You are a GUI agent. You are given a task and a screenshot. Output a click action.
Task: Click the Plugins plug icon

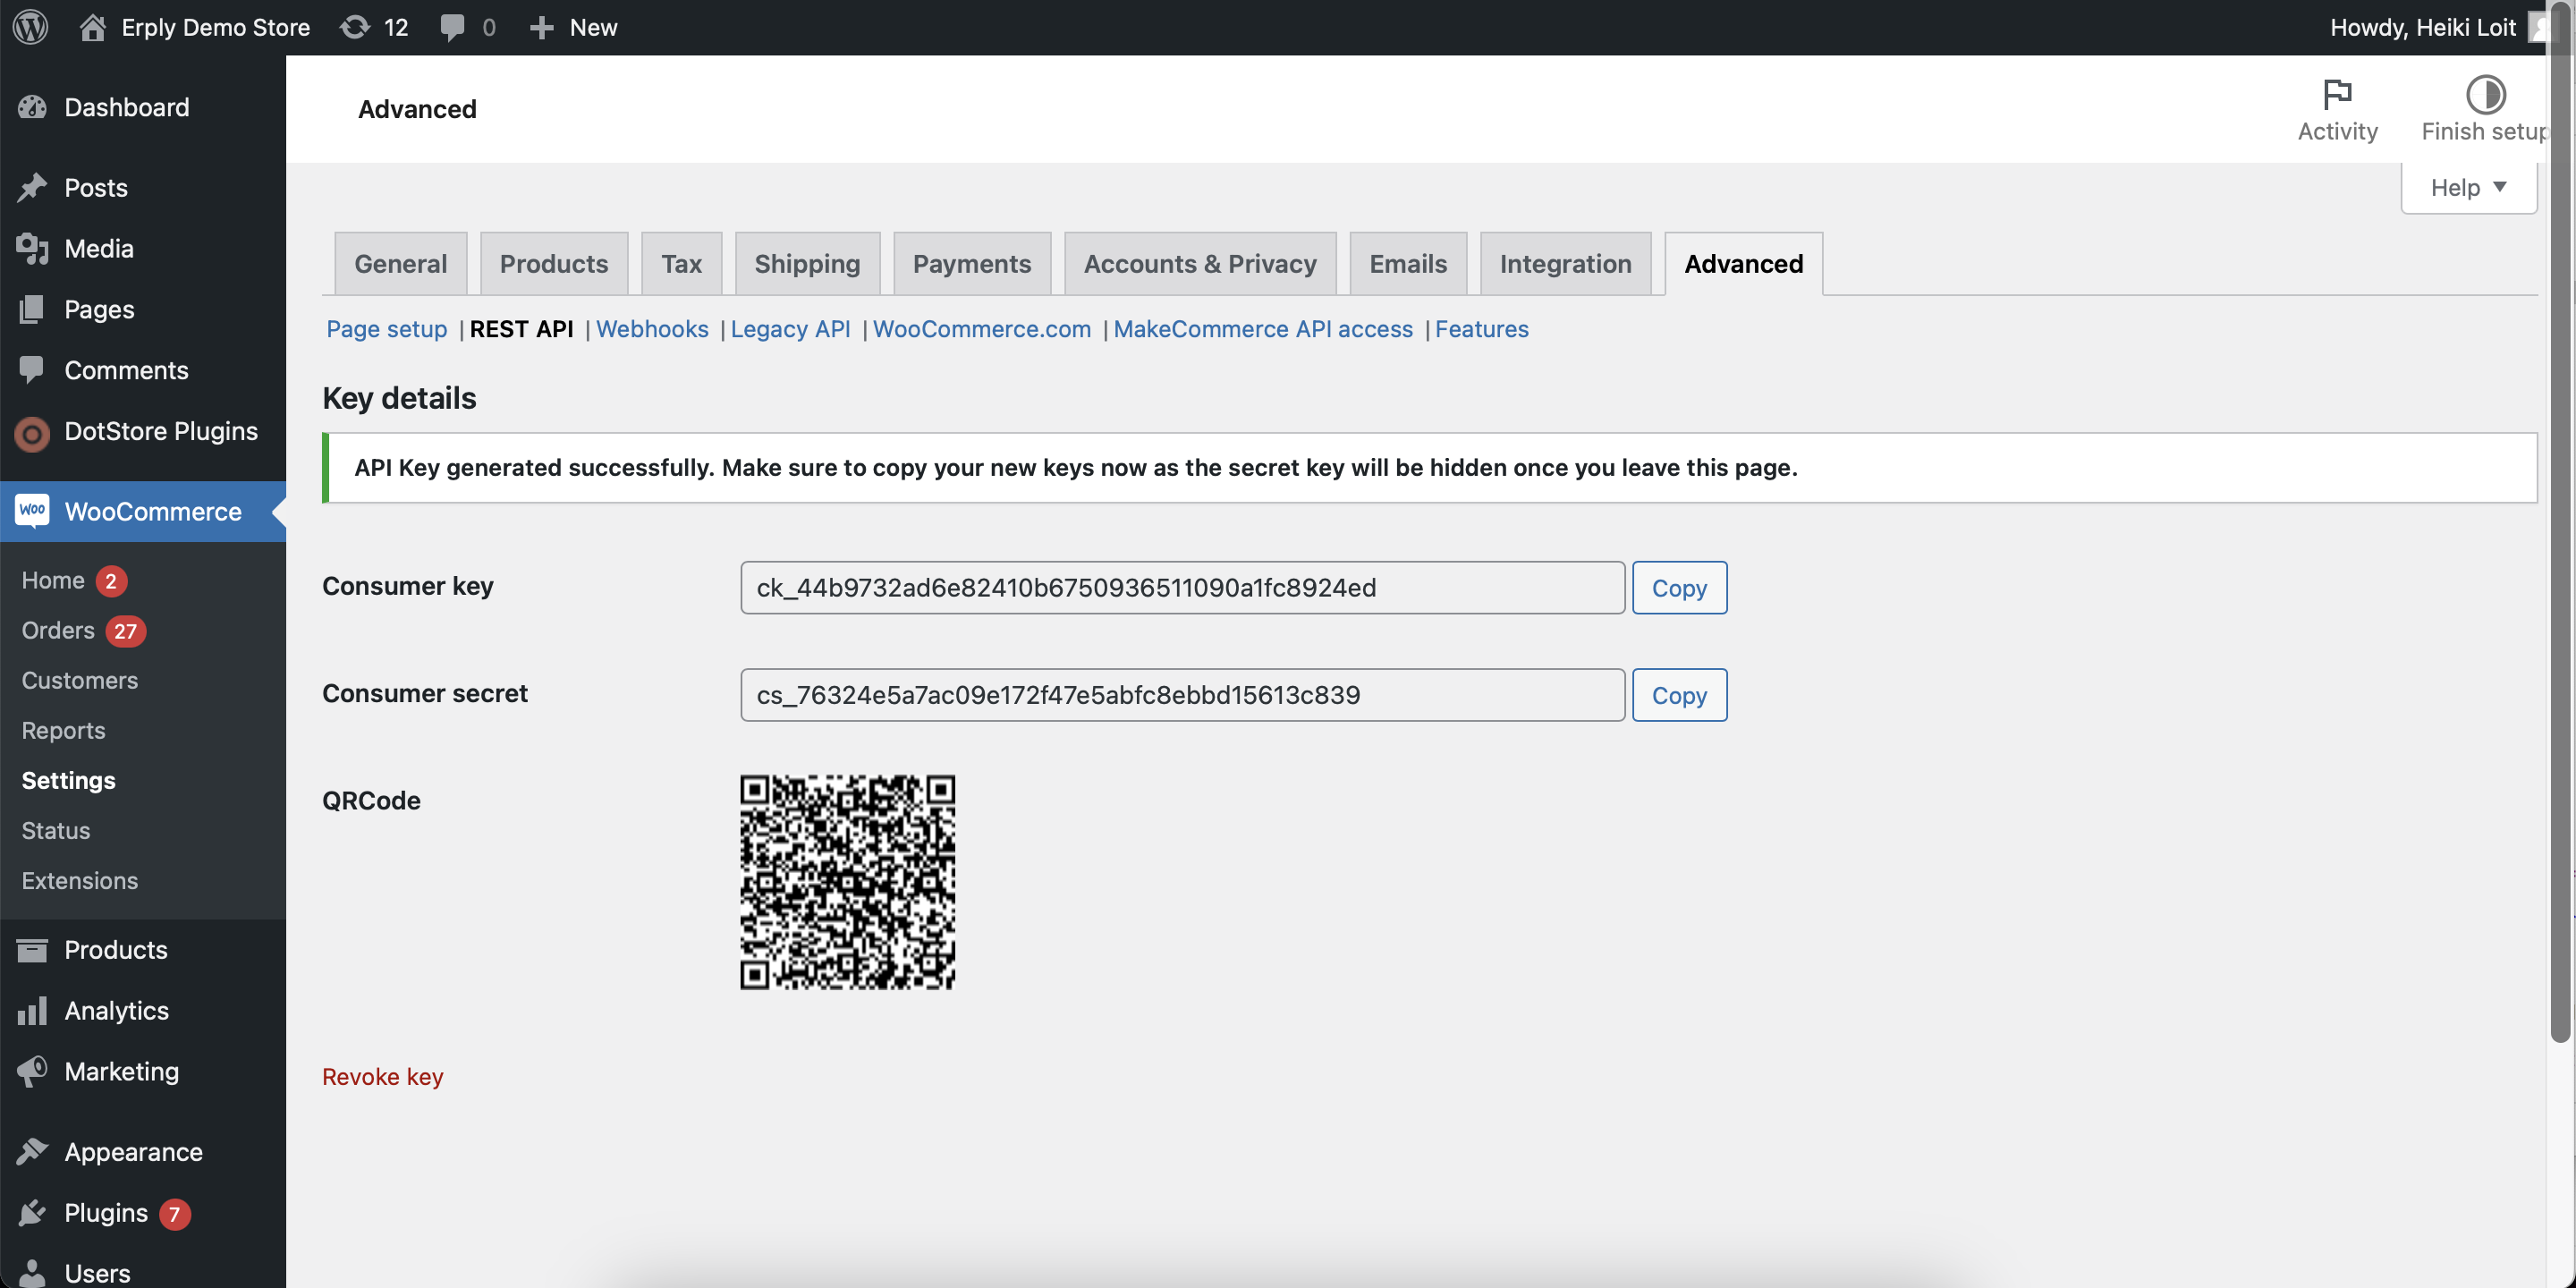click(x=32, y=1213)
